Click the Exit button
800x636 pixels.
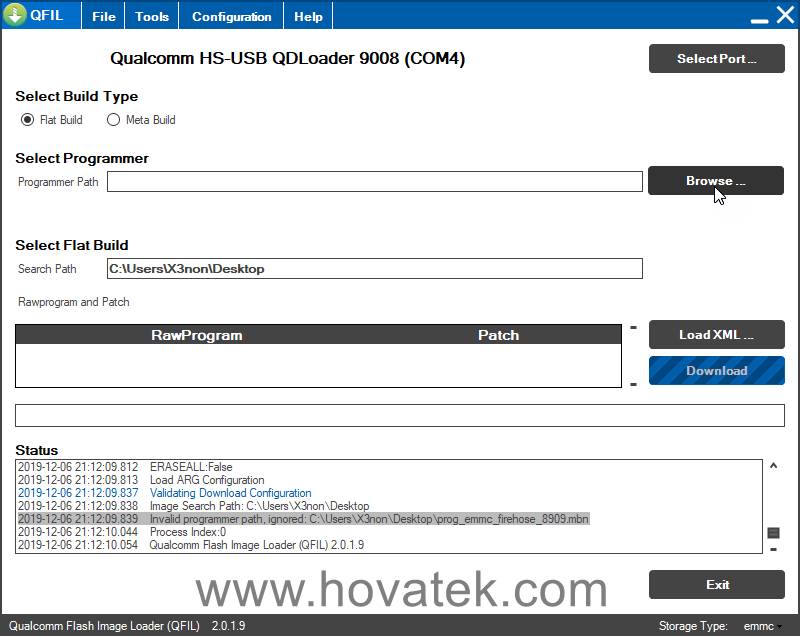[x=716, y=584]
